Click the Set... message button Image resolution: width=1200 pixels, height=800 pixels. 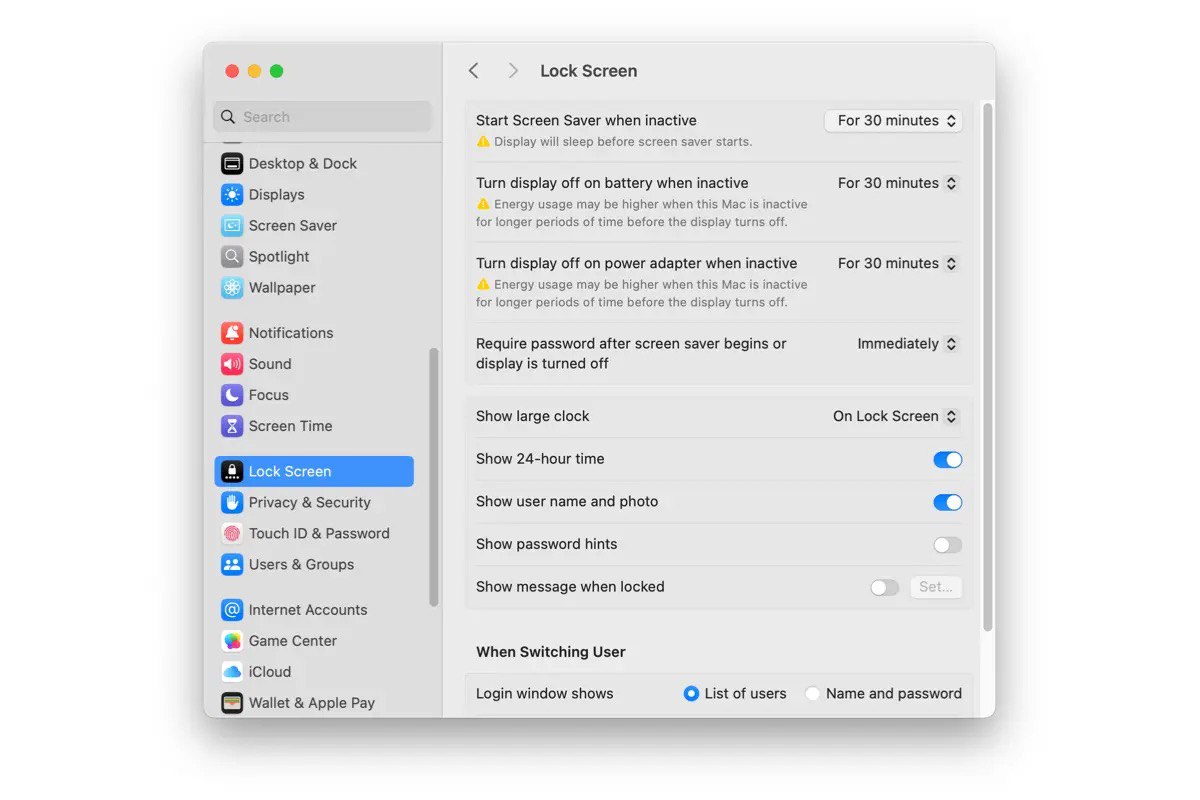[x=936, y=587]
